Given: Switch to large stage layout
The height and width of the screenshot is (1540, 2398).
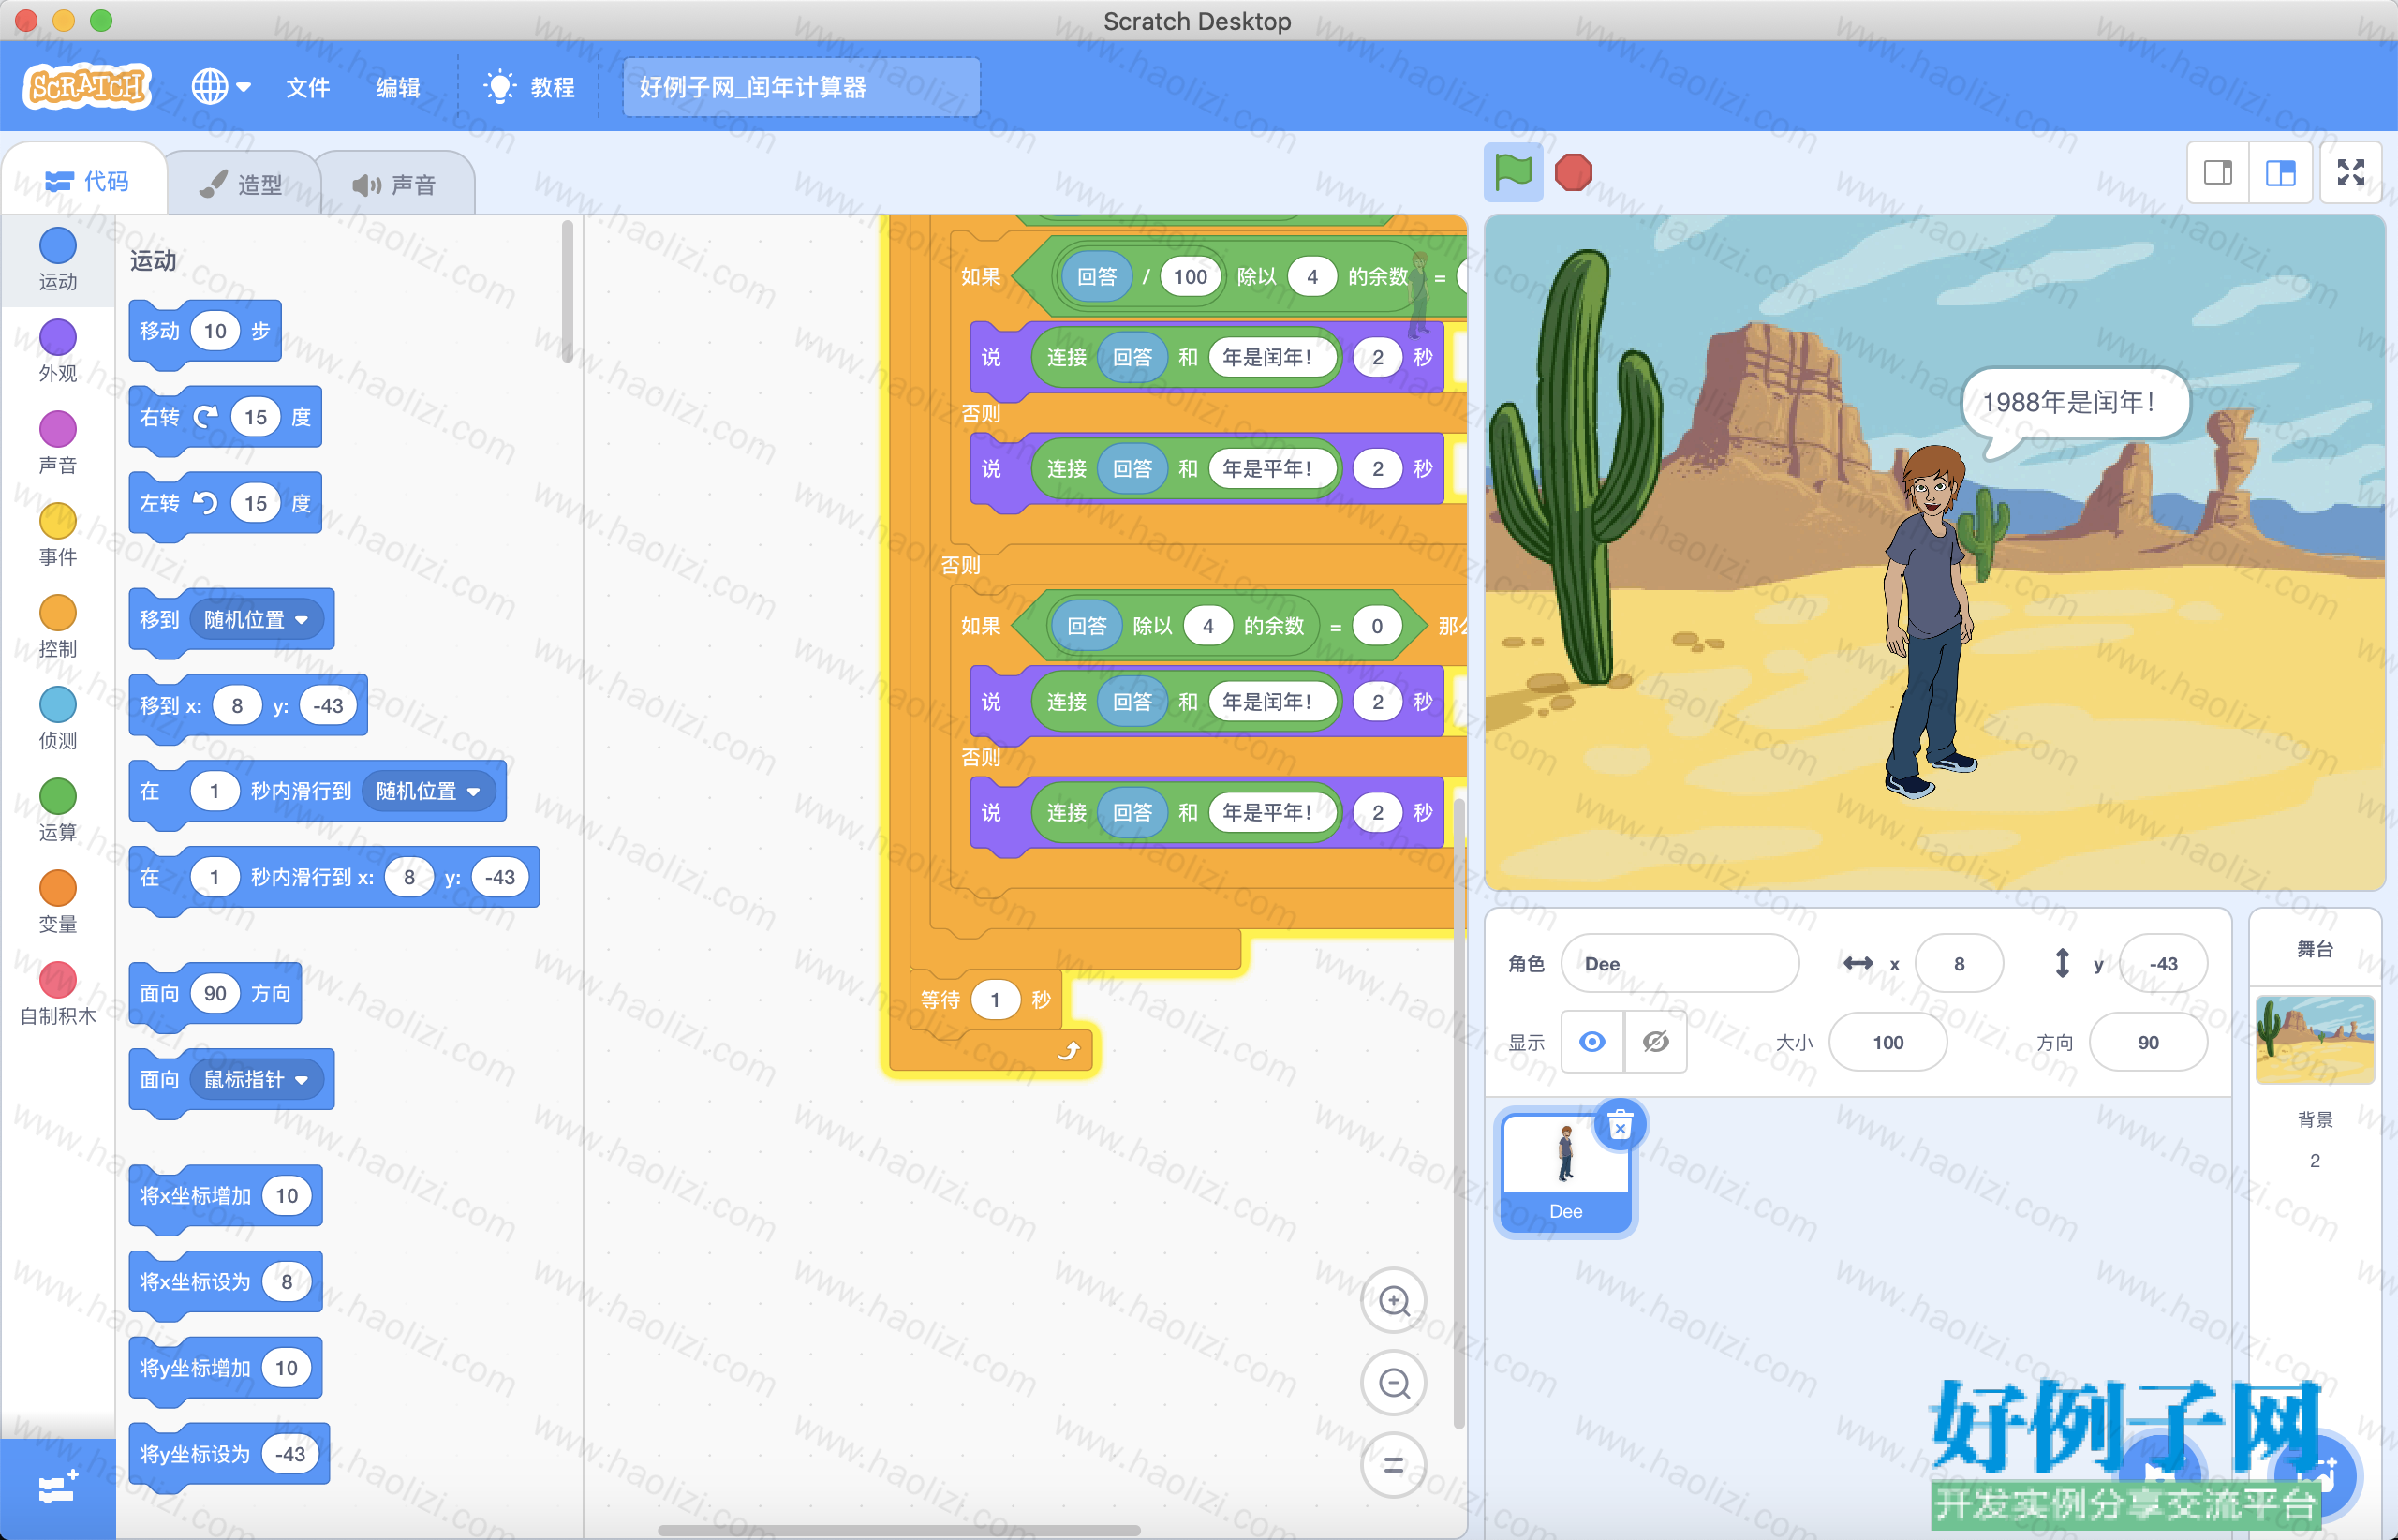Looking at the screenshot, I should pyautogui.click(x=2280, y=173).
